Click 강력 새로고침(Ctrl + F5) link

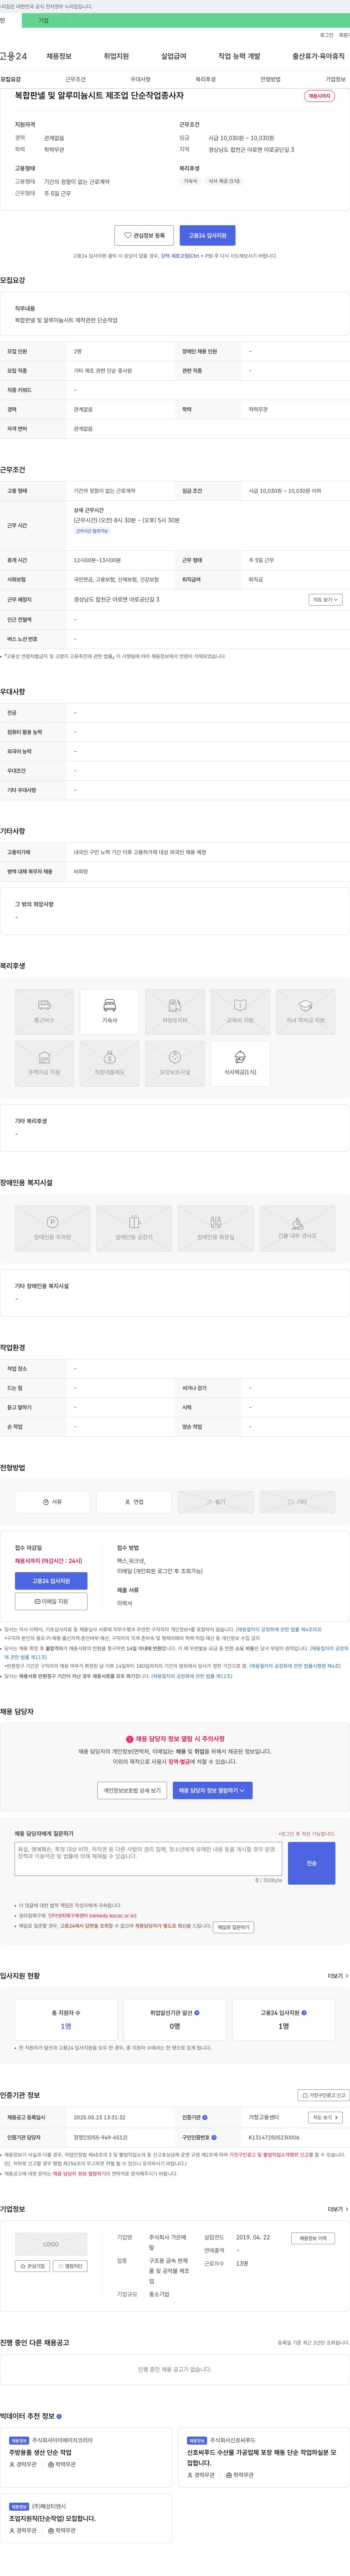click(187, 256)
